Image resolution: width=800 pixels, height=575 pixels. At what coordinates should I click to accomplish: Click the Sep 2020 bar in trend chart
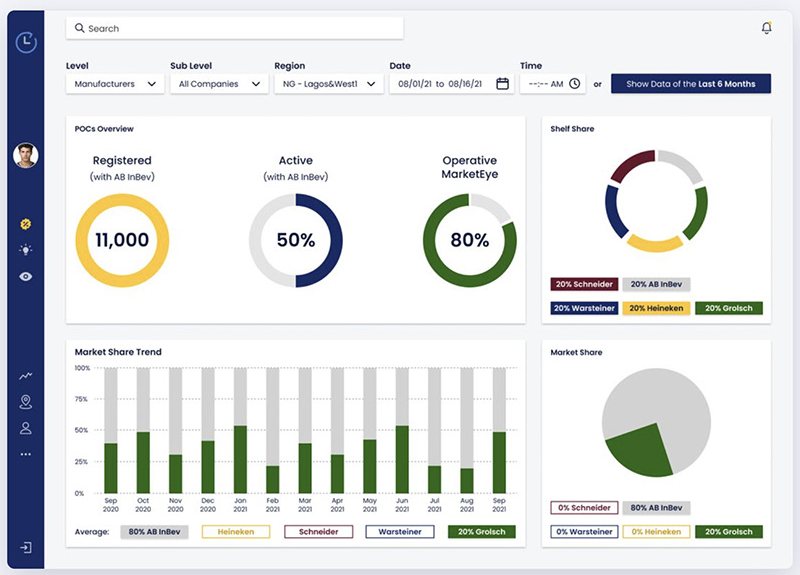111,430
